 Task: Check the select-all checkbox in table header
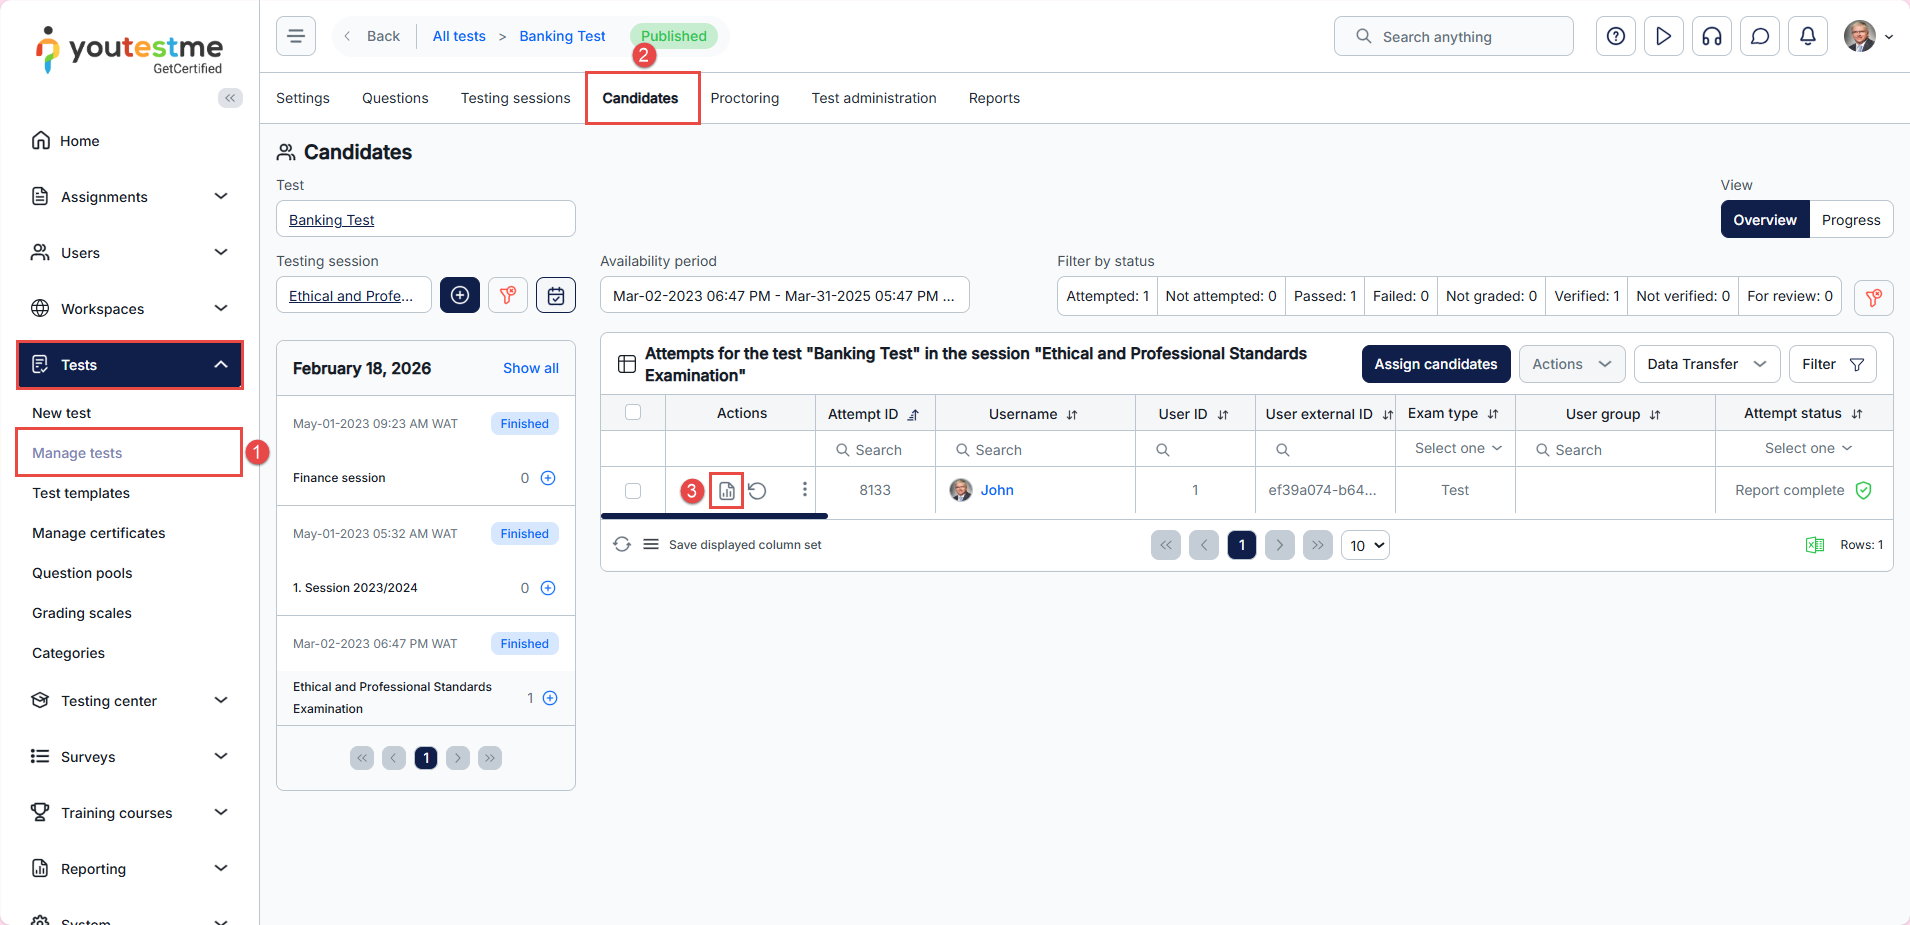pyautogui.click(x=633, y=413)
